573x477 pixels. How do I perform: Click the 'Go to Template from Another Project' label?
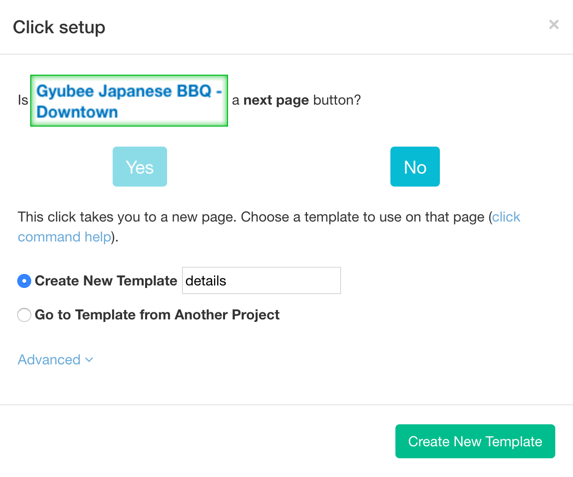(157, 315)
